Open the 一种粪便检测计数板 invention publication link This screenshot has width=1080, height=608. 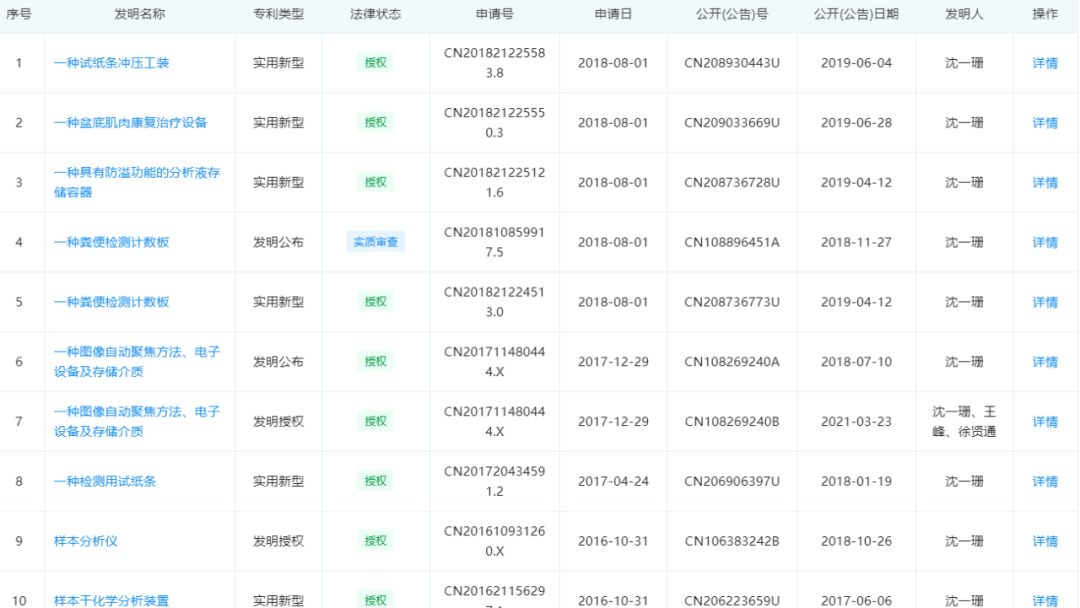111,242
